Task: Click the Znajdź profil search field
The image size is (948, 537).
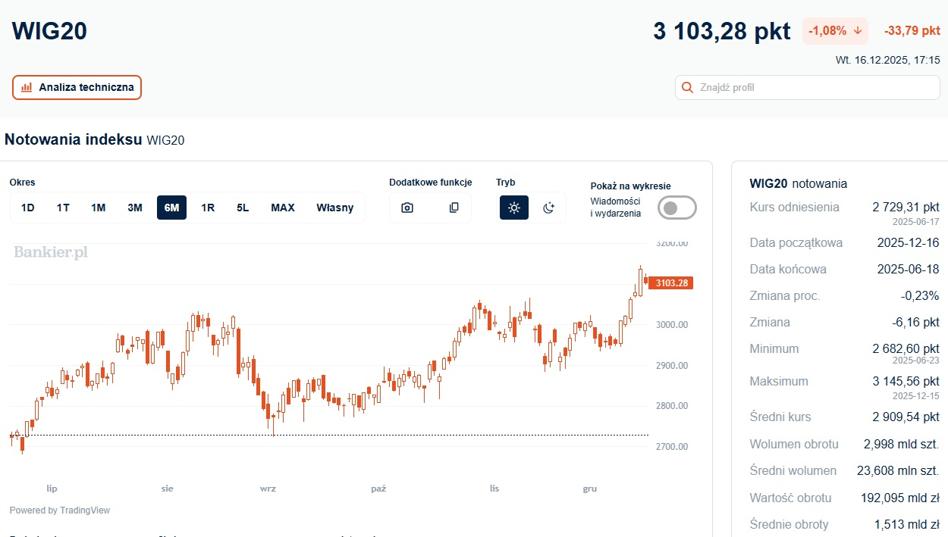Action: (807, 88)
